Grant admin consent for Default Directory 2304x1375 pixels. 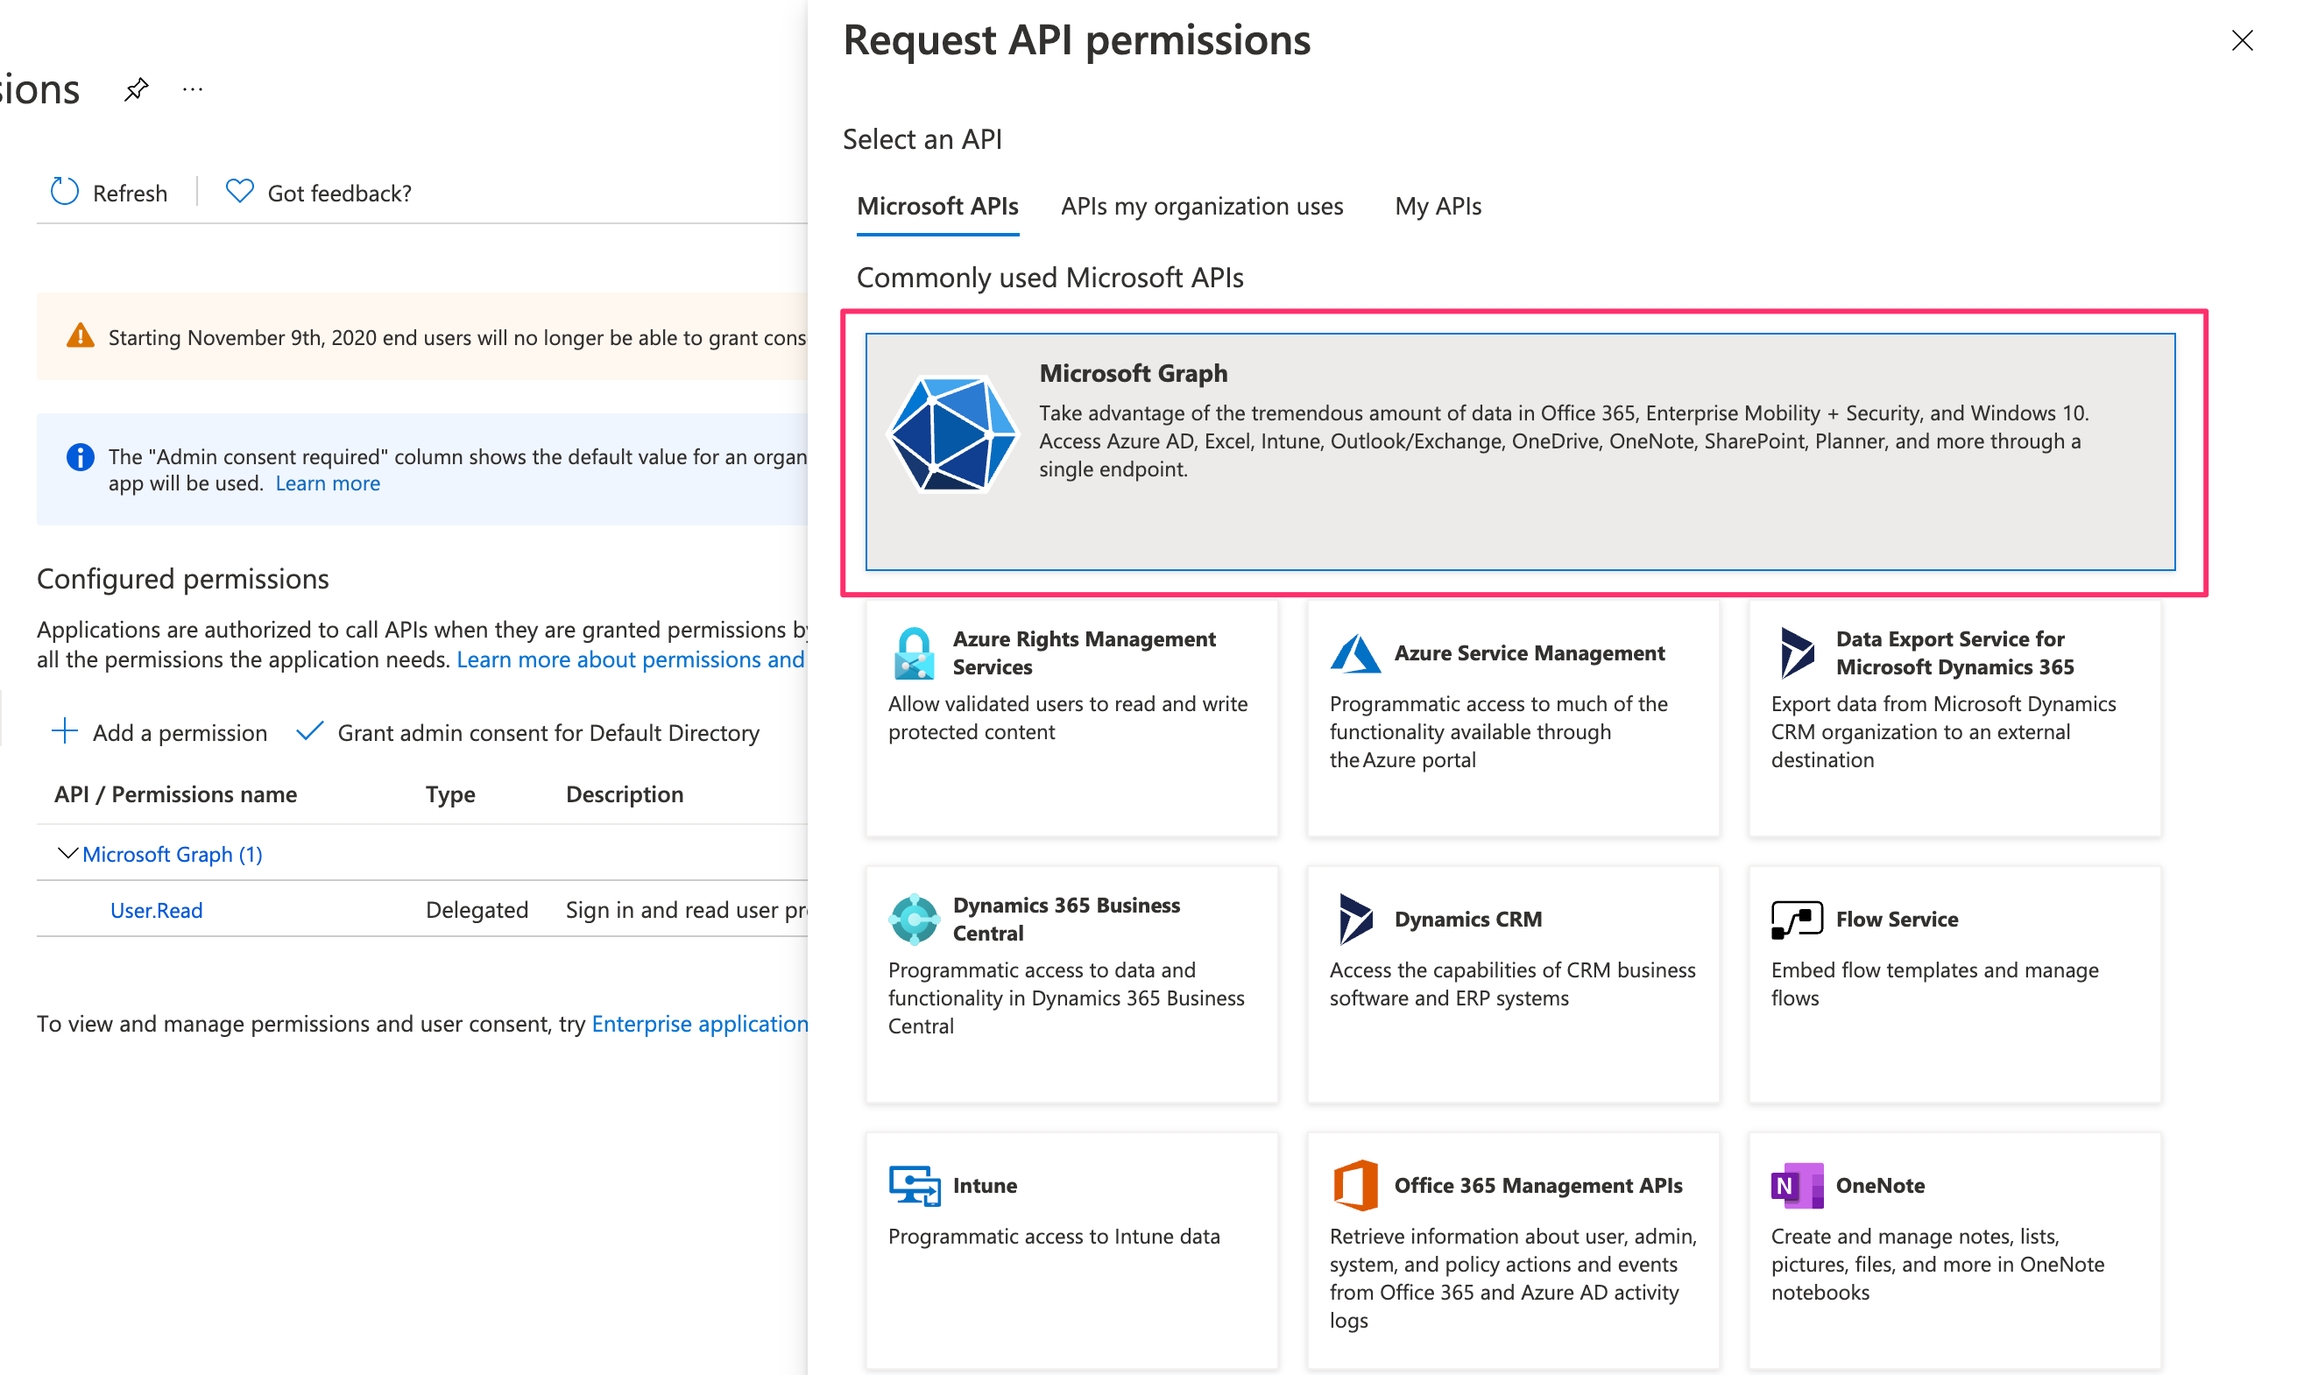pyautogui.click(x=528, y=732)
